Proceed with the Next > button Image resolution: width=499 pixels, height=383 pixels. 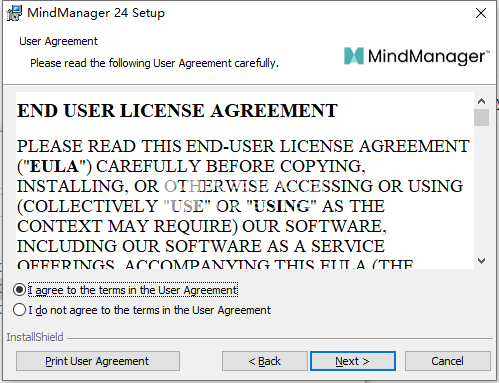(x=353, y=361)
